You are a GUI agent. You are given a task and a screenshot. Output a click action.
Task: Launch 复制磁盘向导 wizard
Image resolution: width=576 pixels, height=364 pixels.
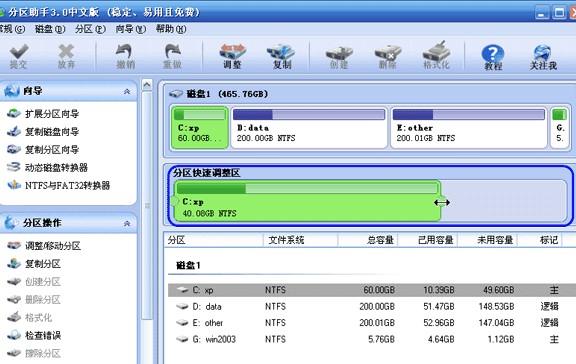[43, 131]
